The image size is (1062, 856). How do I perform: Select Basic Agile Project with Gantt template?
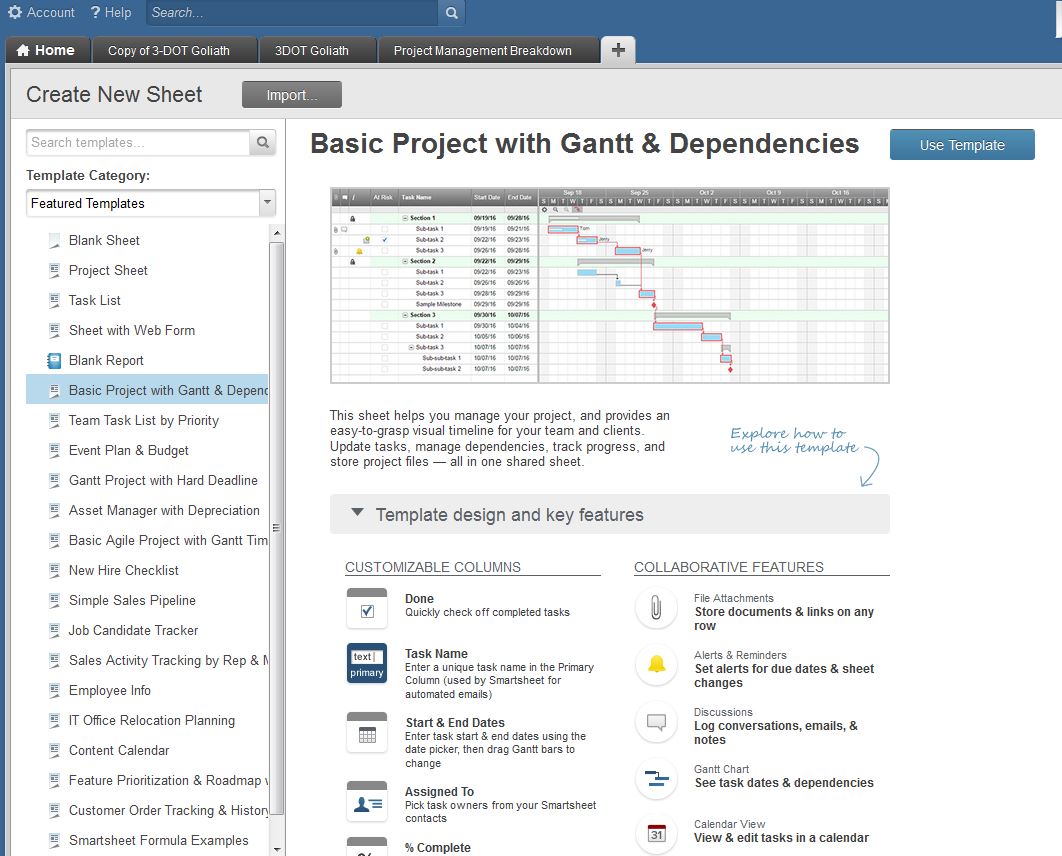pos(147,540)
